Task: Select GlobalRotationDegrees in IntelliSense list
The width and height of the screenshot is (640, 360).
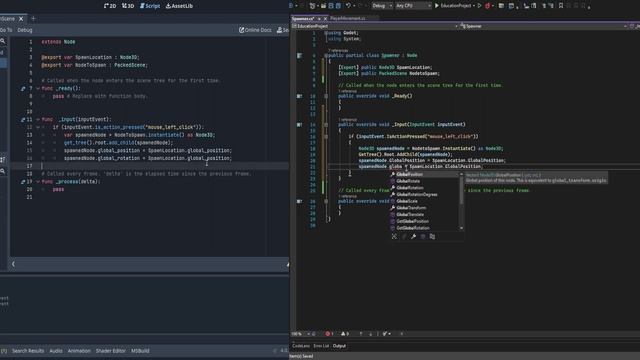Action: 424,194
